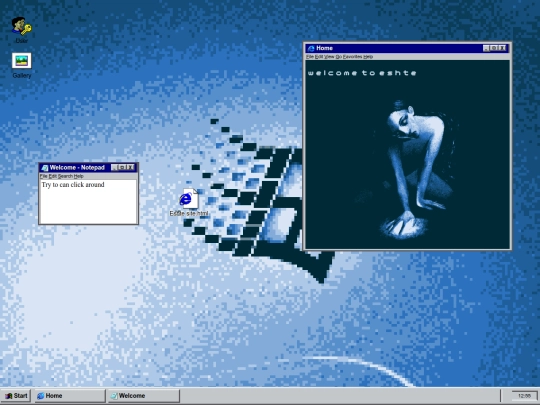Minimize the Home window

click(x=486, y=48)
